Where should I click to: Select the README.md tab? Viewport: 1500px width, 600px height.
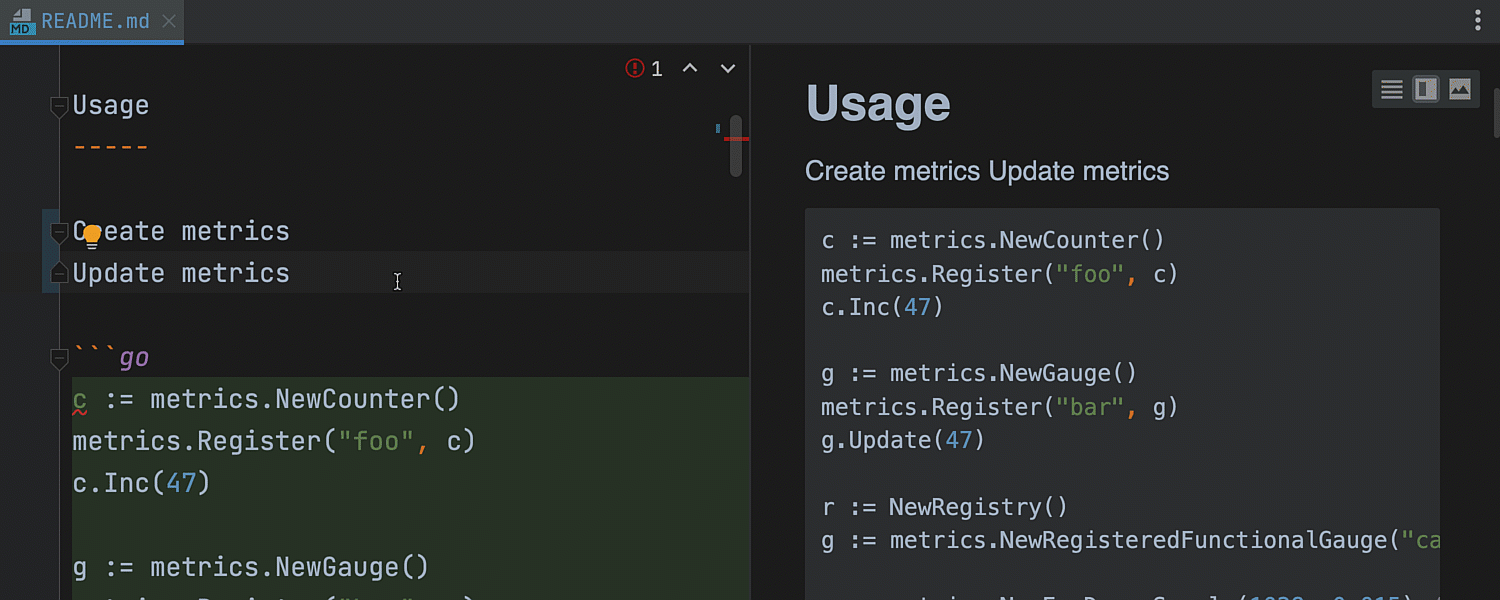click(95, 21)
